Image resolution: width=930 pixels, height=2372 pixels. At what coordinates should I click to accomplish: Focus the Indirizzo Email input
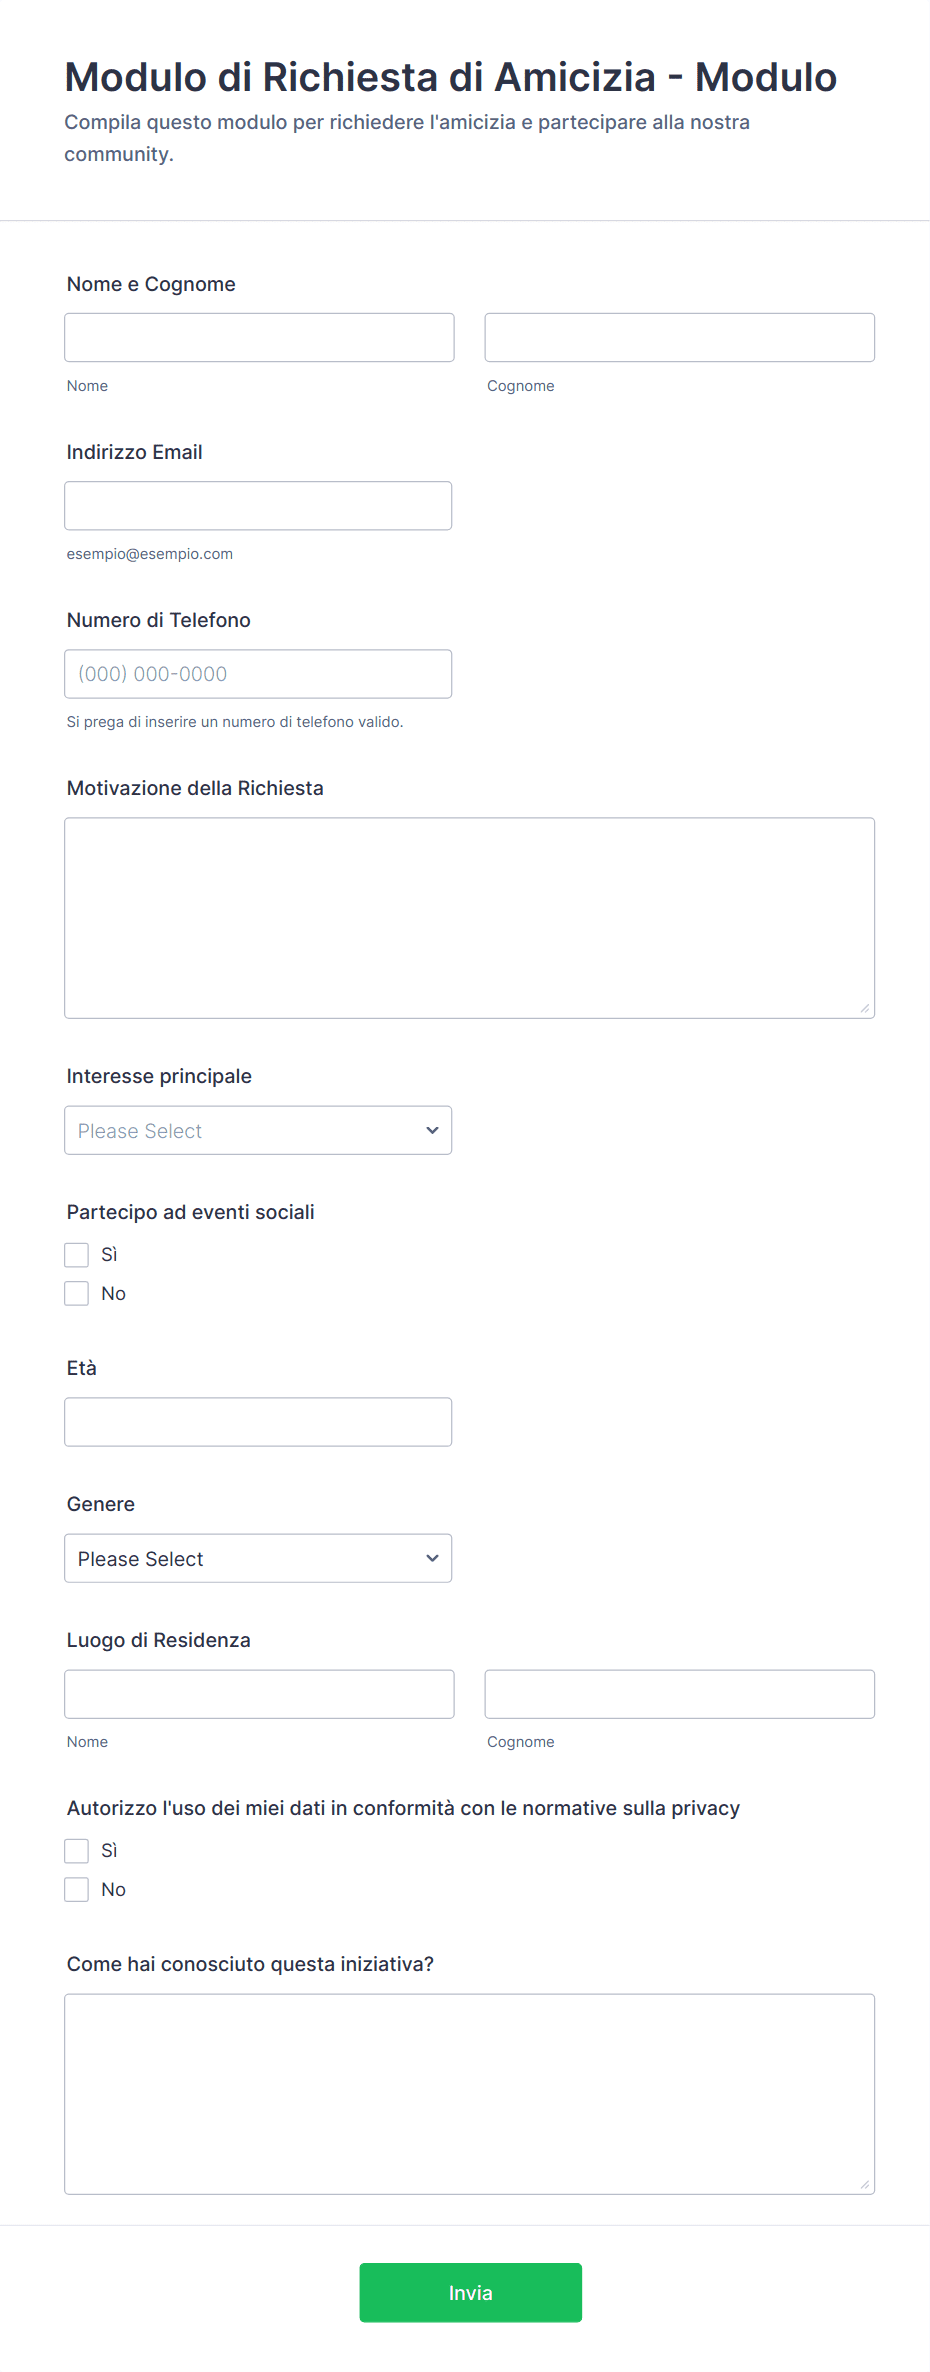pyautogui.click(x=258, y=506)
